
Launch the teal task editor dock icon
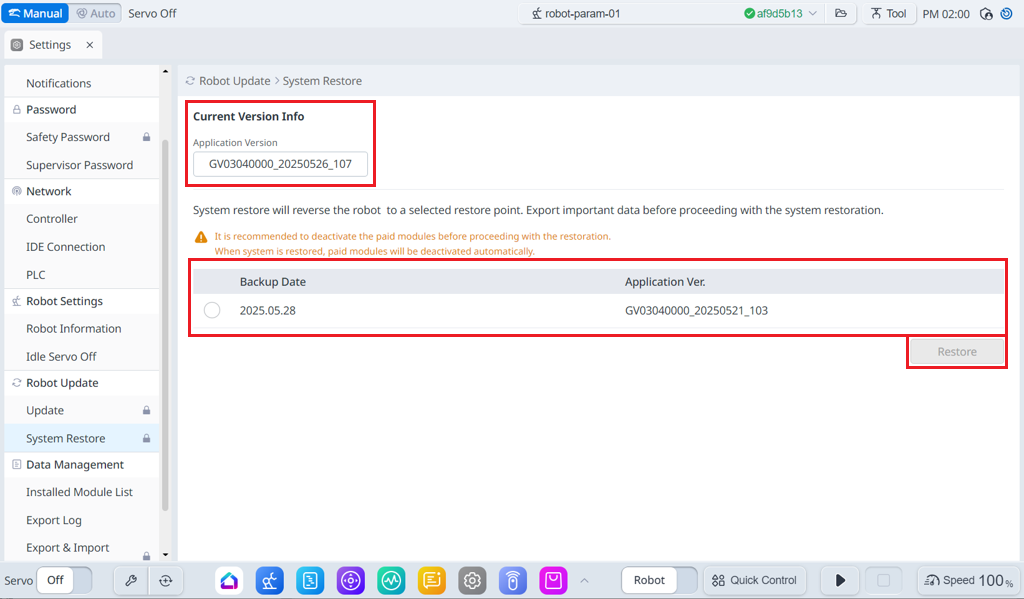[311, 580]
